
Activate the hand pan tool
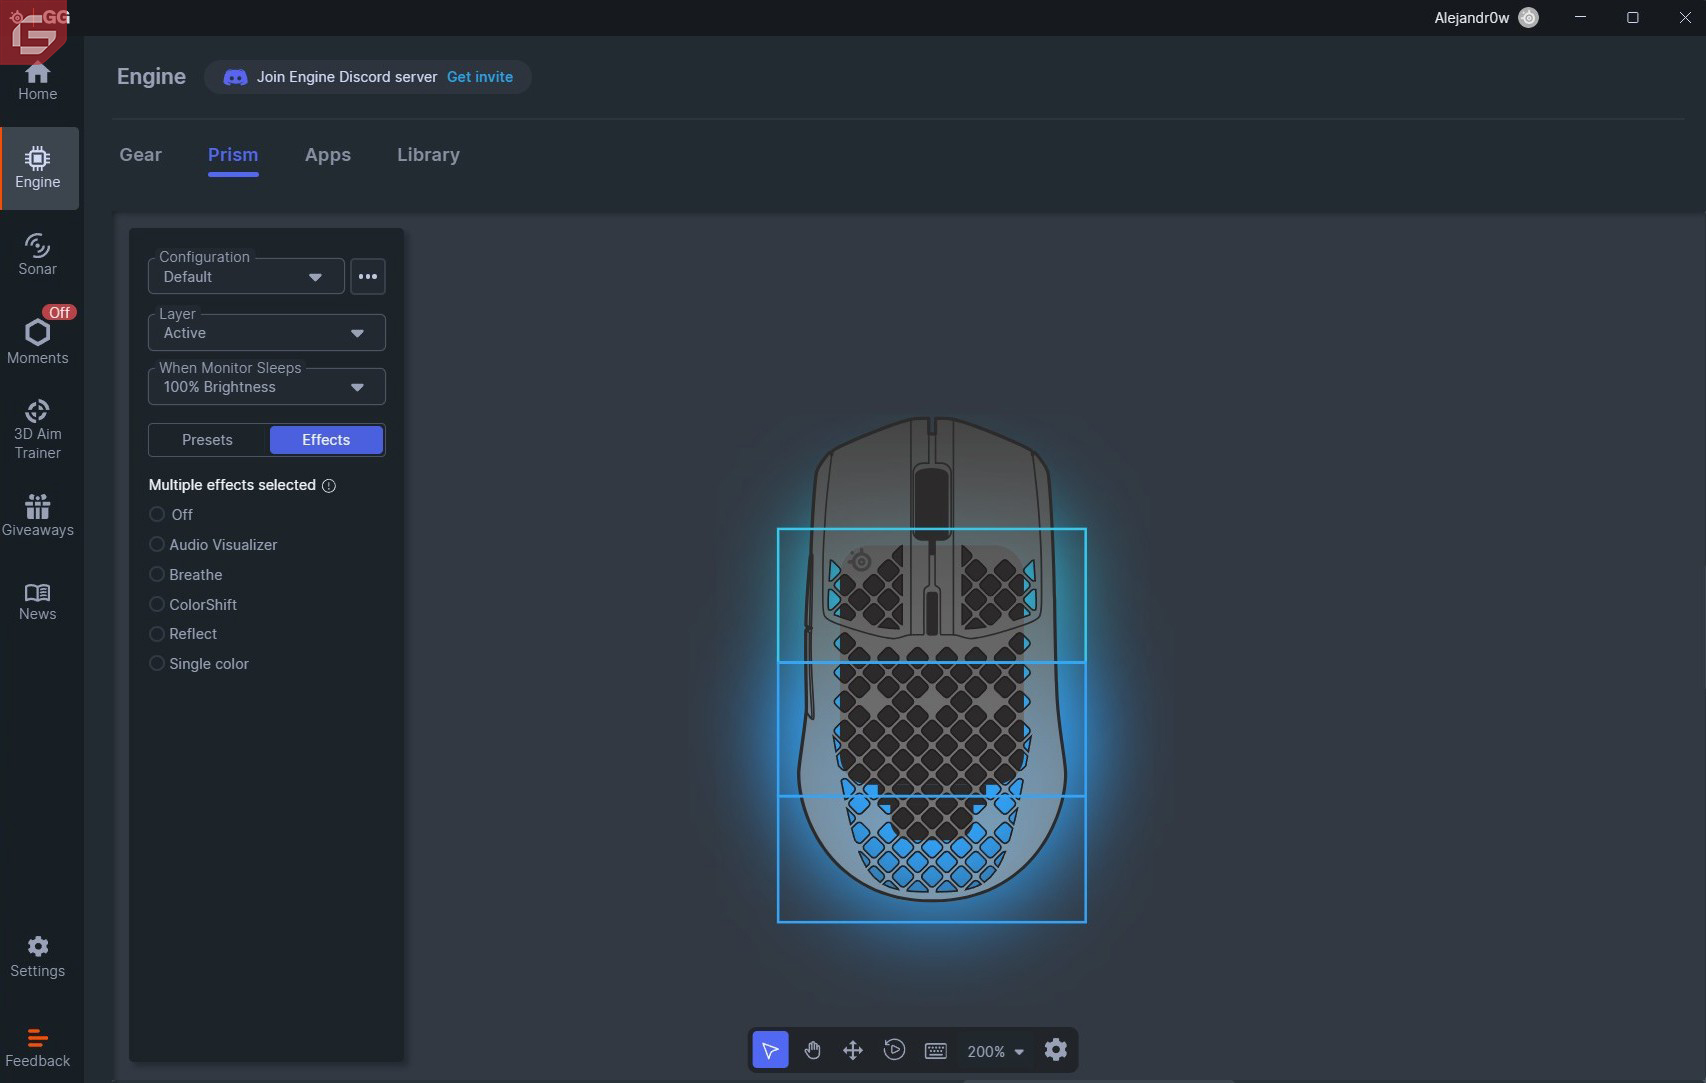(812, 1050)
